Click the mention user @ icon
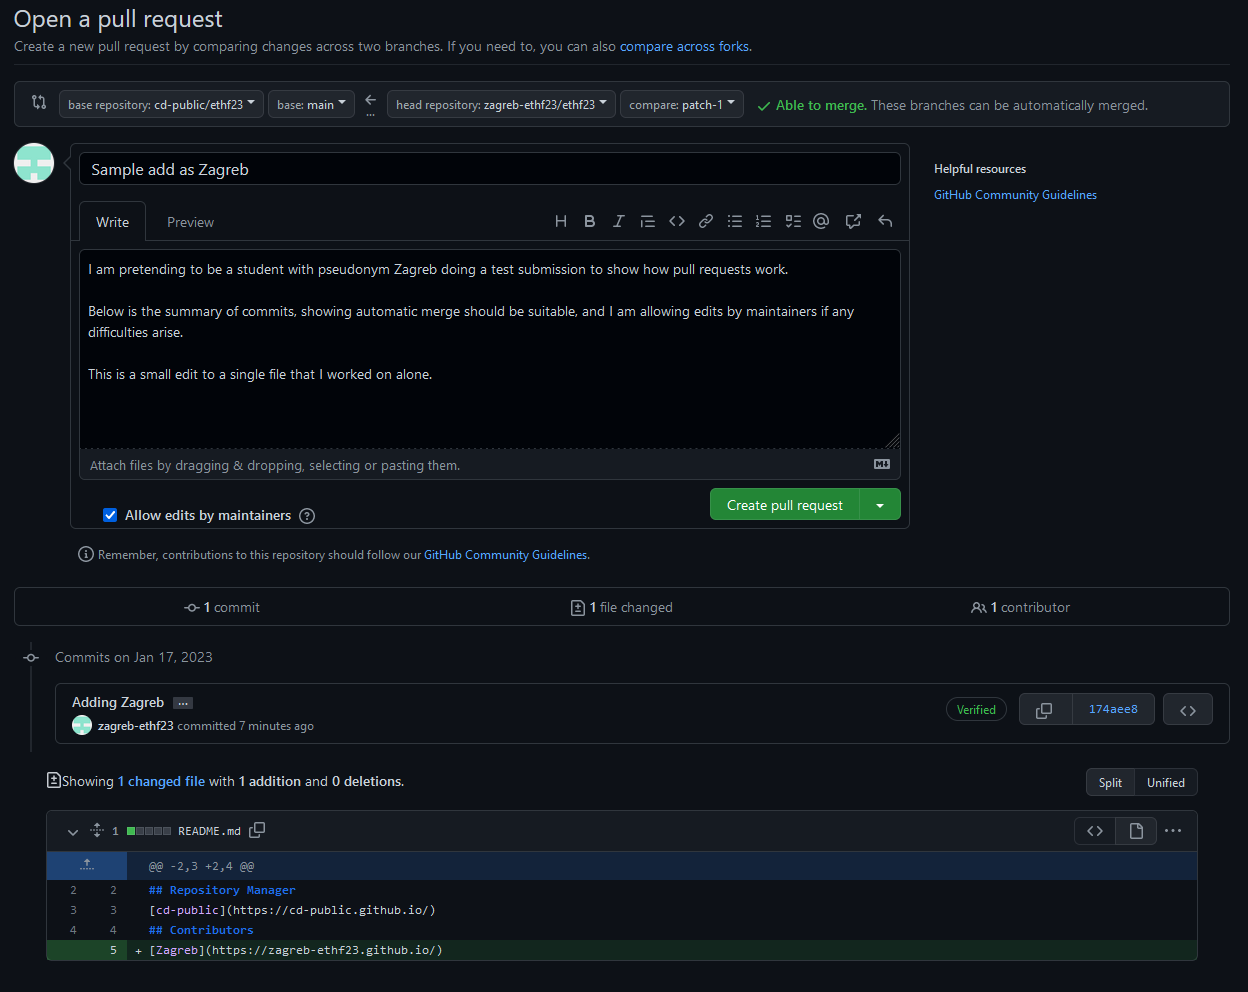 point(821,221)
